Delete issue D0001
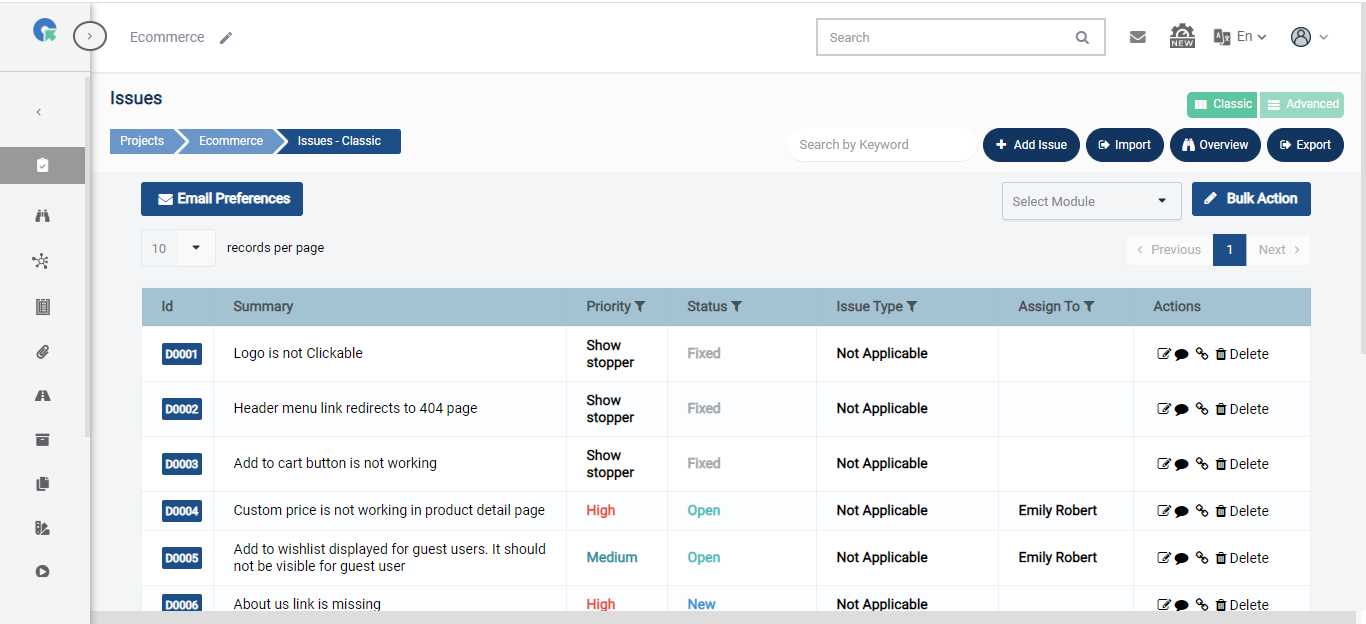This screenshot has height=624, width=1366. (1242, 354)
